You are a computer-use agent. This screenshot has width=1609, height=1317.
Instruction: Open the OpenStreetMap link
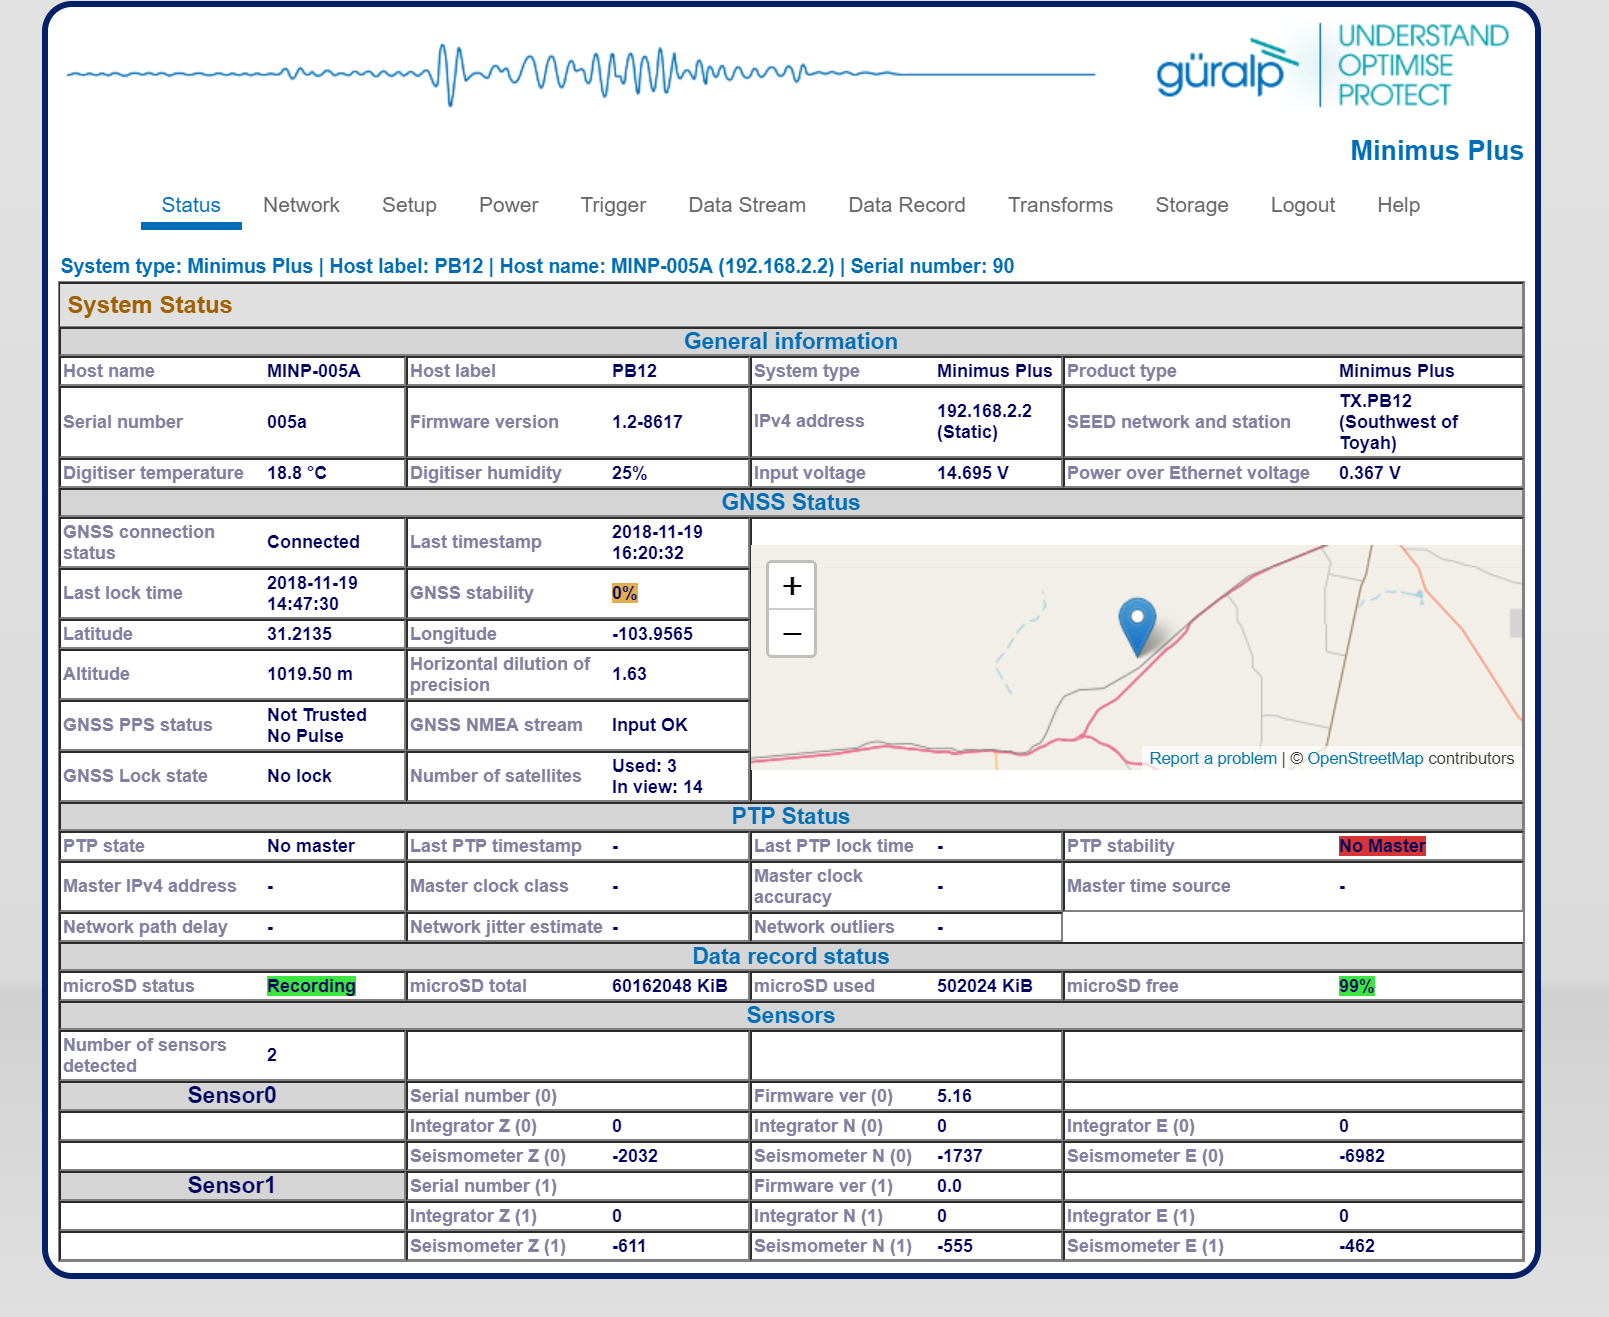[1365, 758]
